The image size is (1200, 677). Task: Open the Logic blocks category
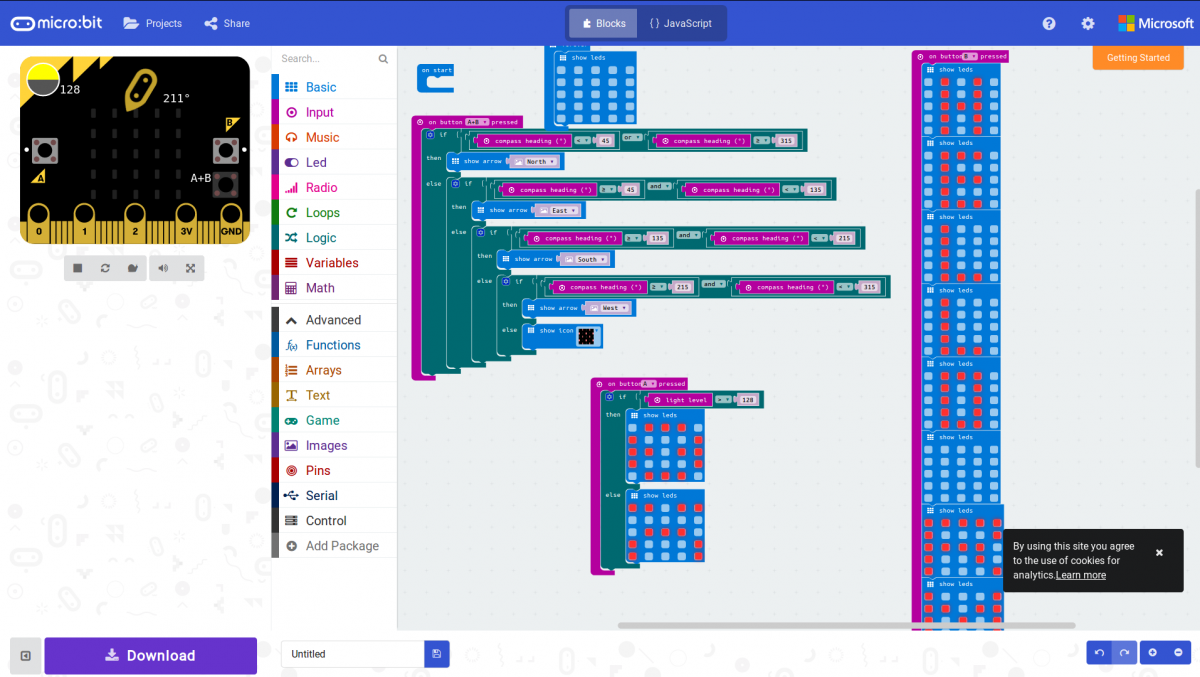(x=334, y=237)
